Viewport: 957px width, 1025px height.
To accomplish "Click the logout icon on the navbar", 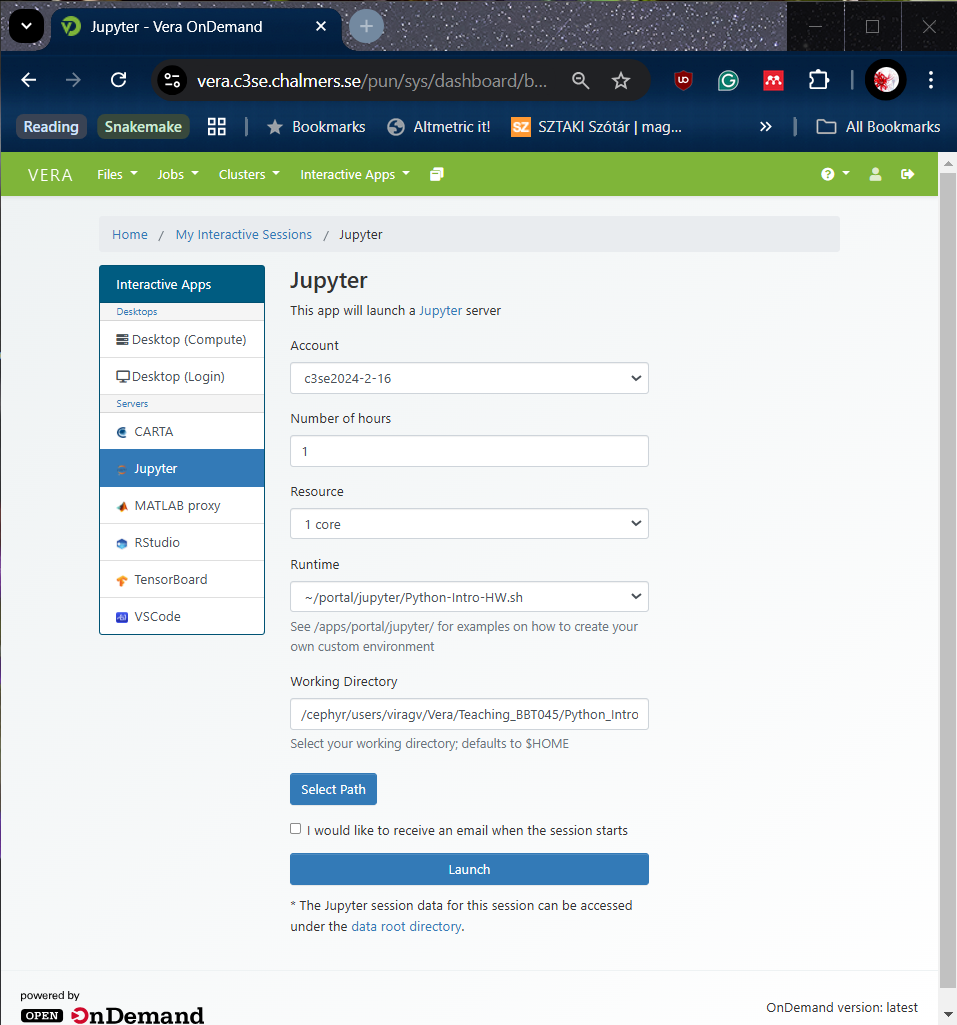I will point(907,173).
